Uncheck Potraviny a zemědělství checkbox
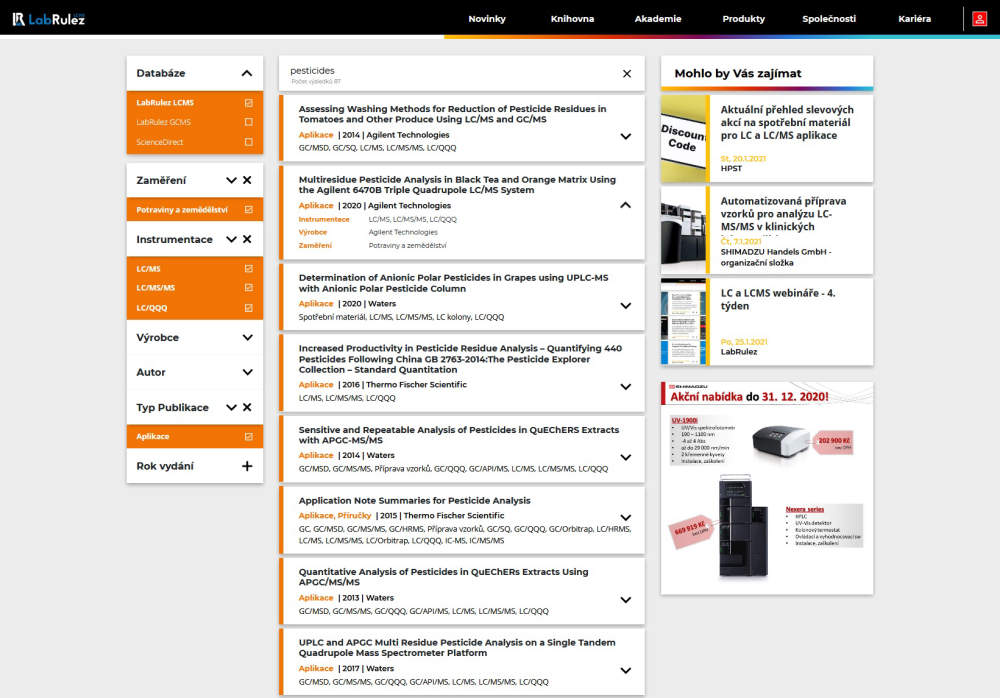Screen dimensions: 1000x698 (x=249, y=210)
